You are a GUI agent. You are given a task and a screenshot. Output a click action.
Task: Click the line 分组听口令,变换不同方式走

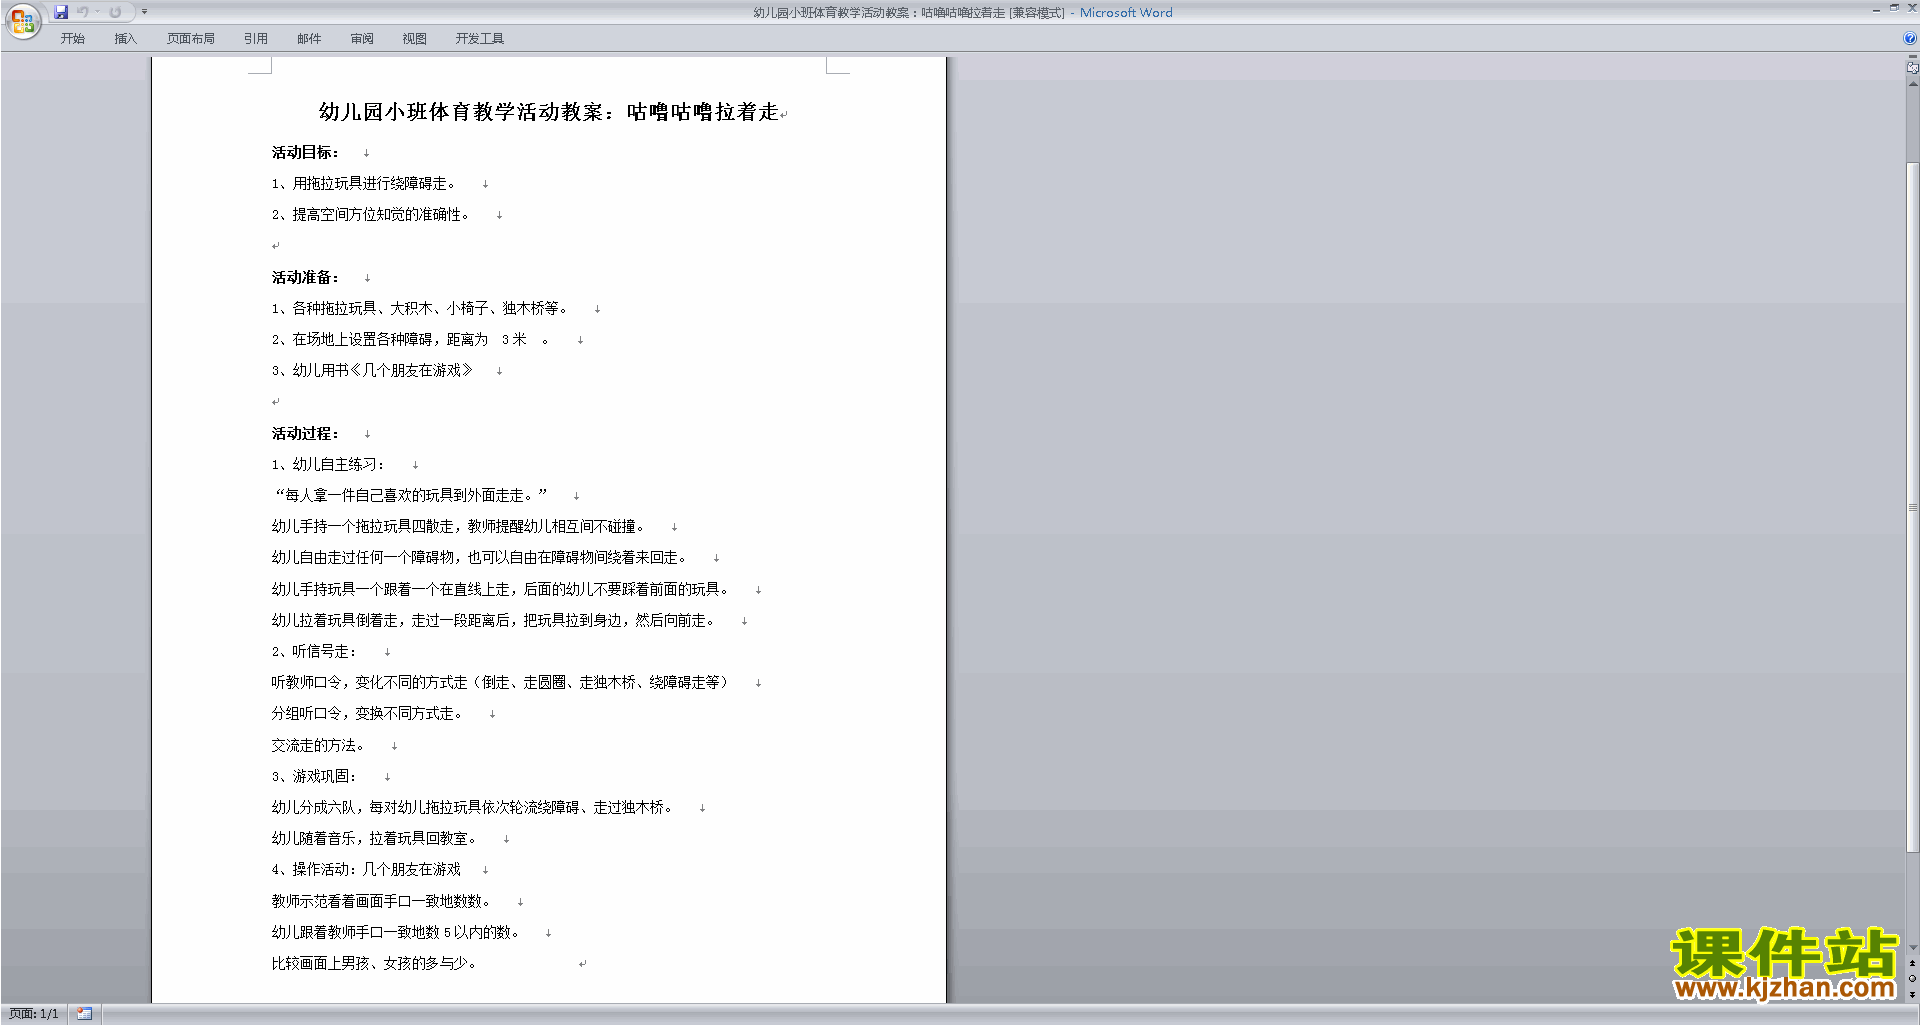368,714
